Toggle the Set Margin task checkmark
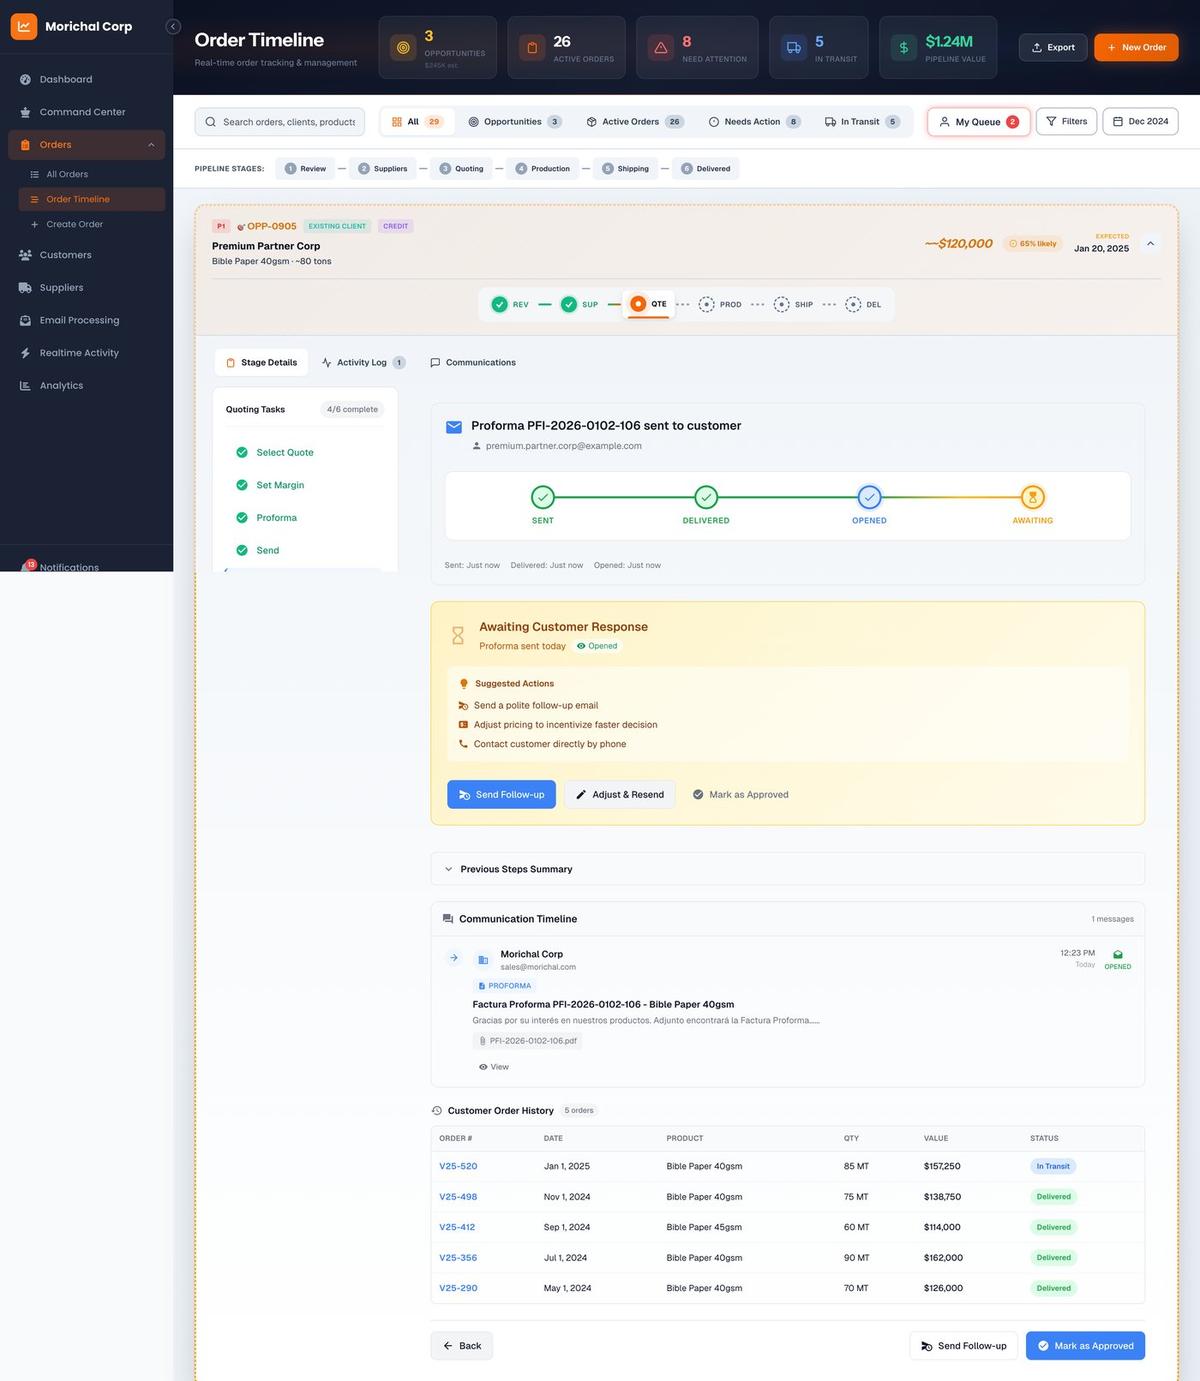 (x=242, y=485)
